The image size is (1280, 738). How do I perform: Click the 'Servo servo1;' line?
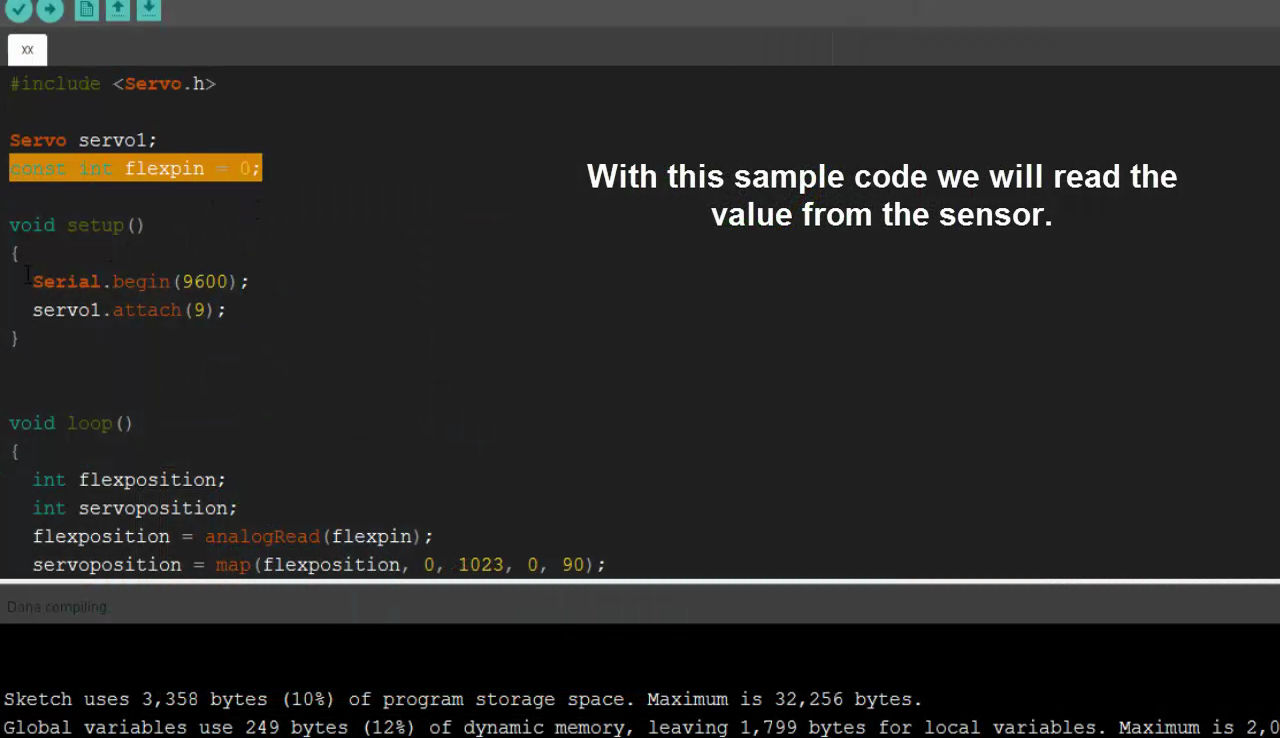pos(83,140)
